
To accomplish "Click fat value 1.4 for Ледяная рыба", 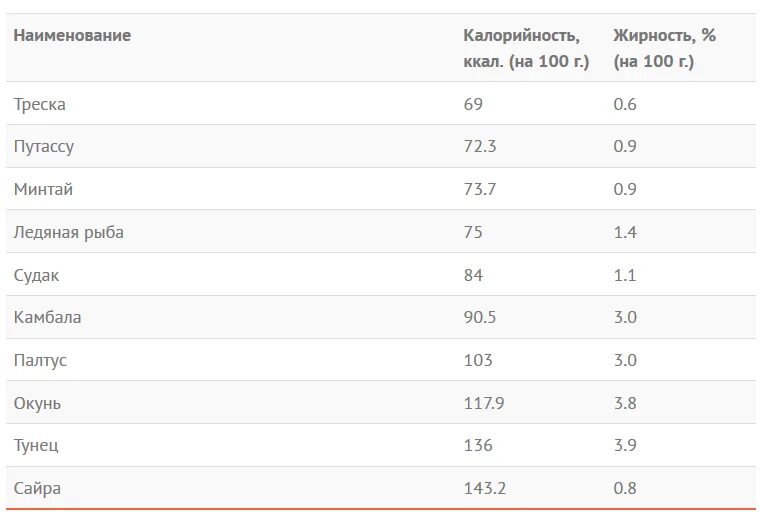I will pos(625,232).
